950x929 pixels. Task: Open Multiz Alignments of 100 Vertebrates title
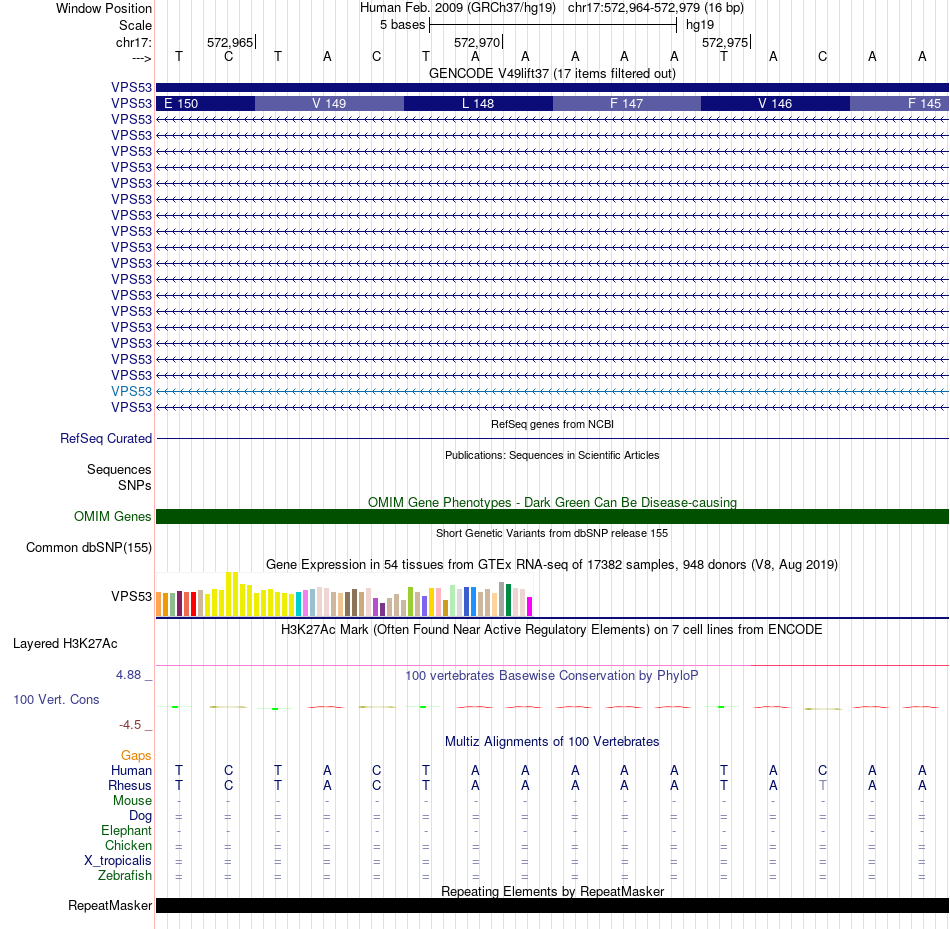[552, 742]
